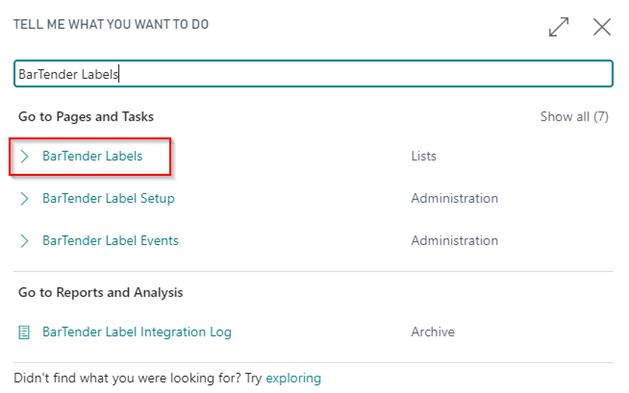Show all 7 pages and tasks results

574,117
